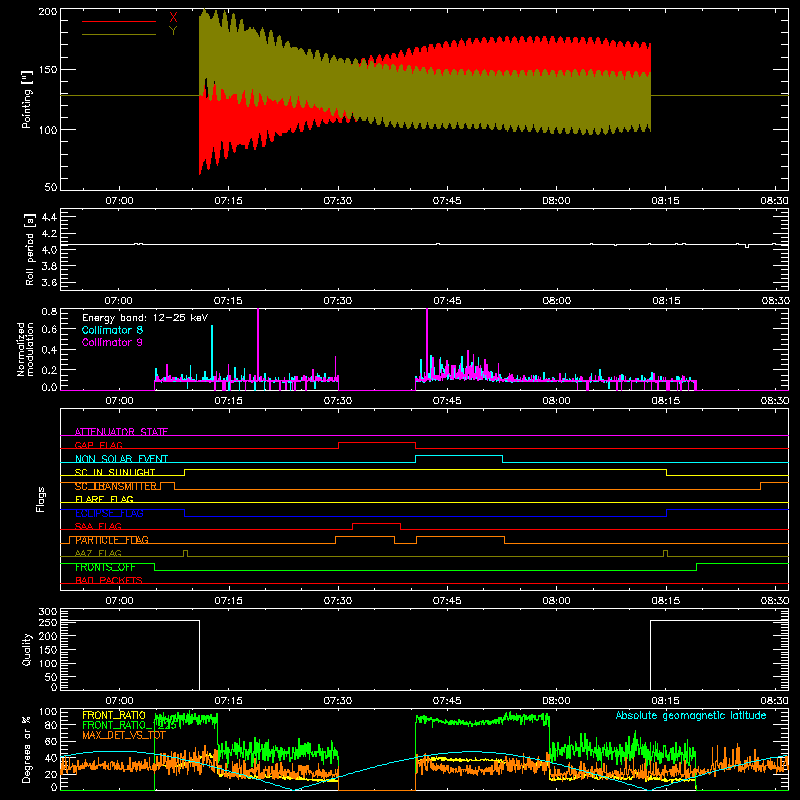The width and height of the screenshot is (800, 800).
Task: Click the FLARE_FLAG label
Action: (104, 499)
